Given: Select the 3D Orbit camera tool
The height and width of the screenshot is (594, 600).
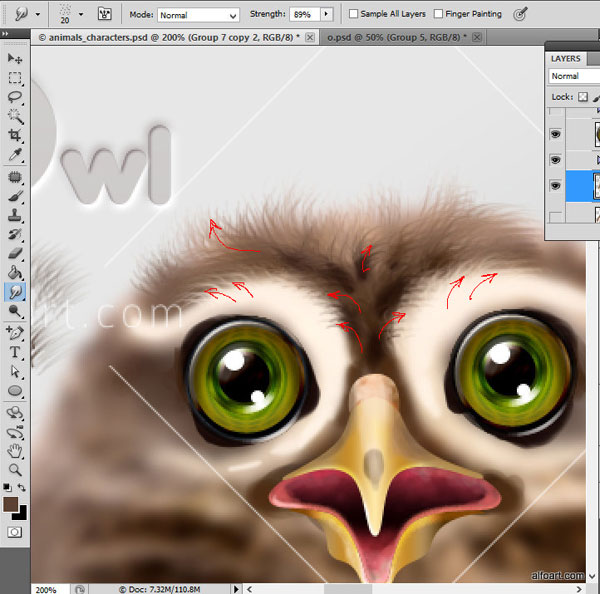Looking at the screenshot, I should click(15, 432).
